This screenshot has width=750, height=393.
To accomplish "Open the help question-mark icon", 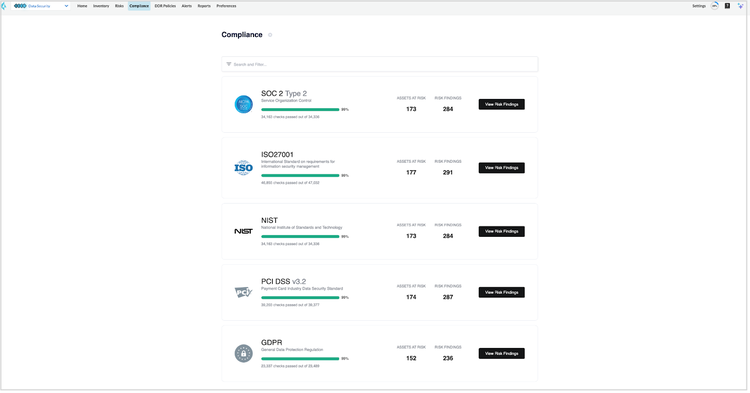I will click(x=727, y=6).
